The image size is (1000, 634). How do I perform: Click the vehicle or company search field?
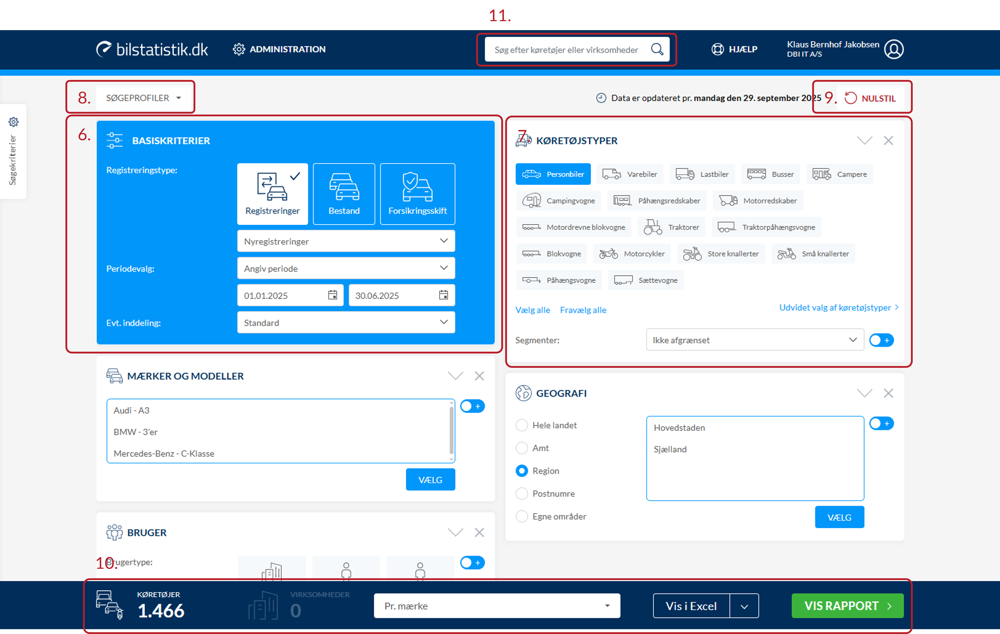(x=566, y=49)
